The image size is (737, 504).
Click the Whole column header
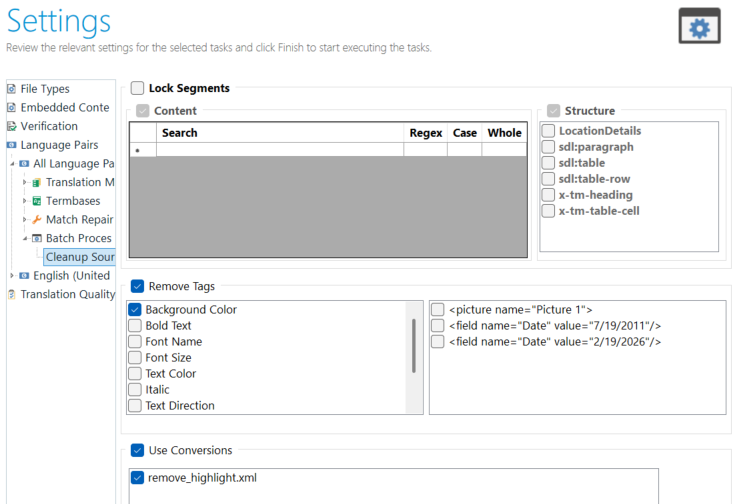pyautogui.click(x=504, y=133)
